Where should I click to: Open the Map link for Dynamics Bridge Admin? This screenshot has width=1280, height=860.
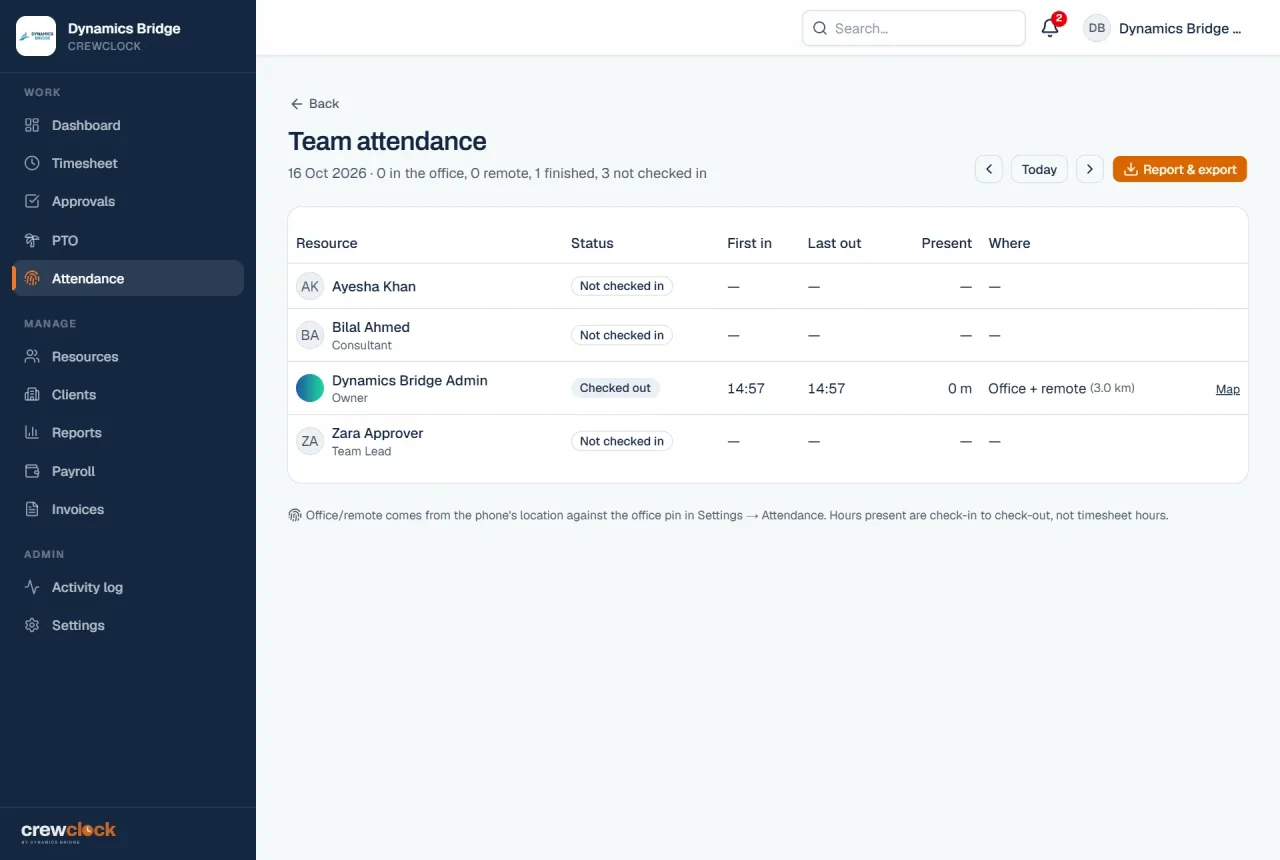point(1228,389)
